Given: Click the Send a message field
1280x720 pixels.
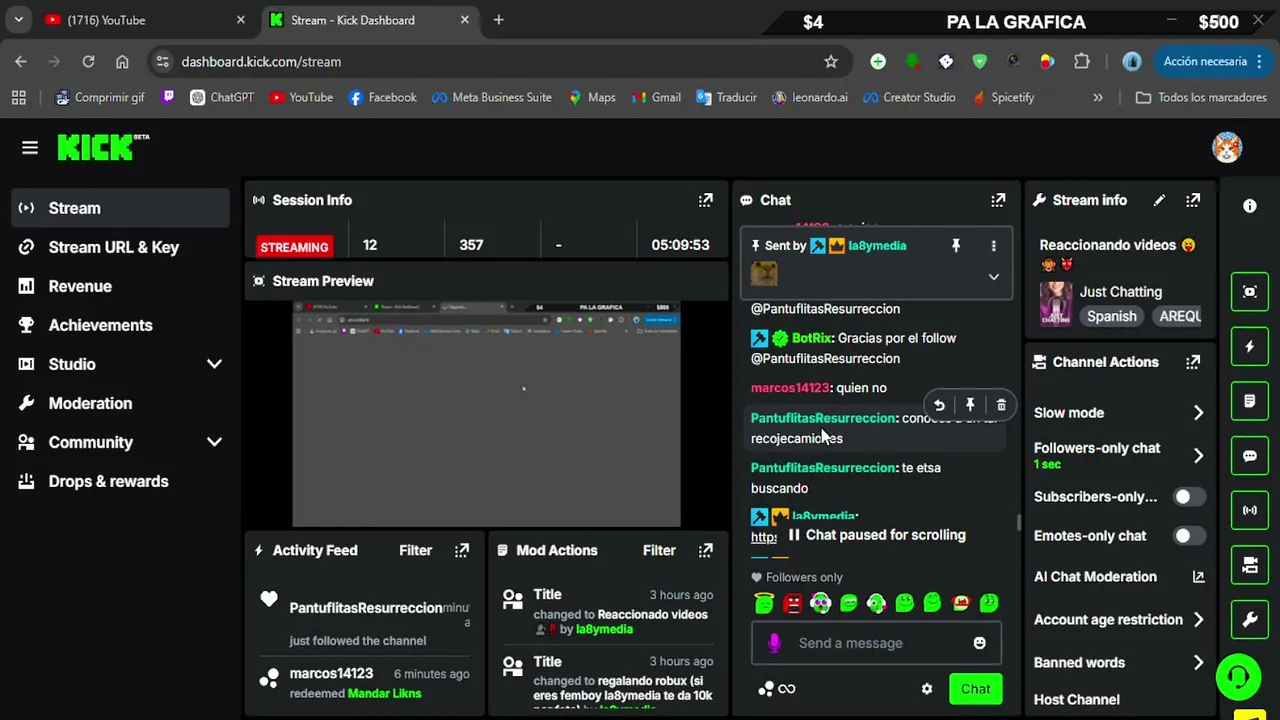Looking at the screenshot, I should 876,643.
